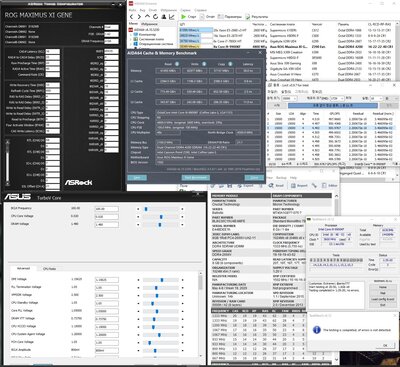Screen dimensions: 400x367
Task: Click the green Start benchmark arrow
Action: pos(184,16)
